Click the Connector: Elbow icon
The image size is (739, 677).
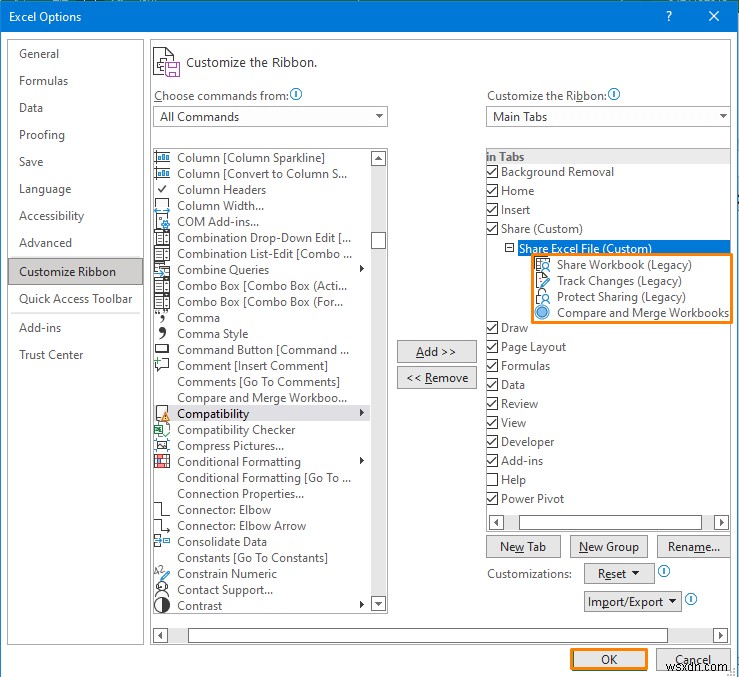tap(162, 509)
